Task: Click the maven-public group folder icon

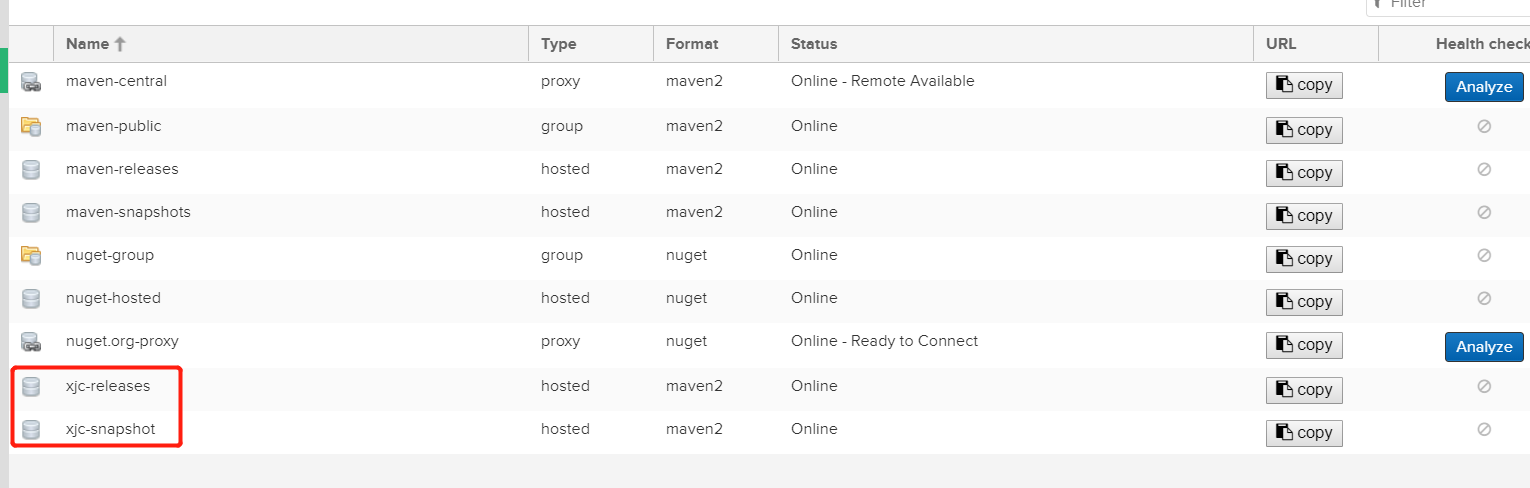Action: [x=31, y=127]
